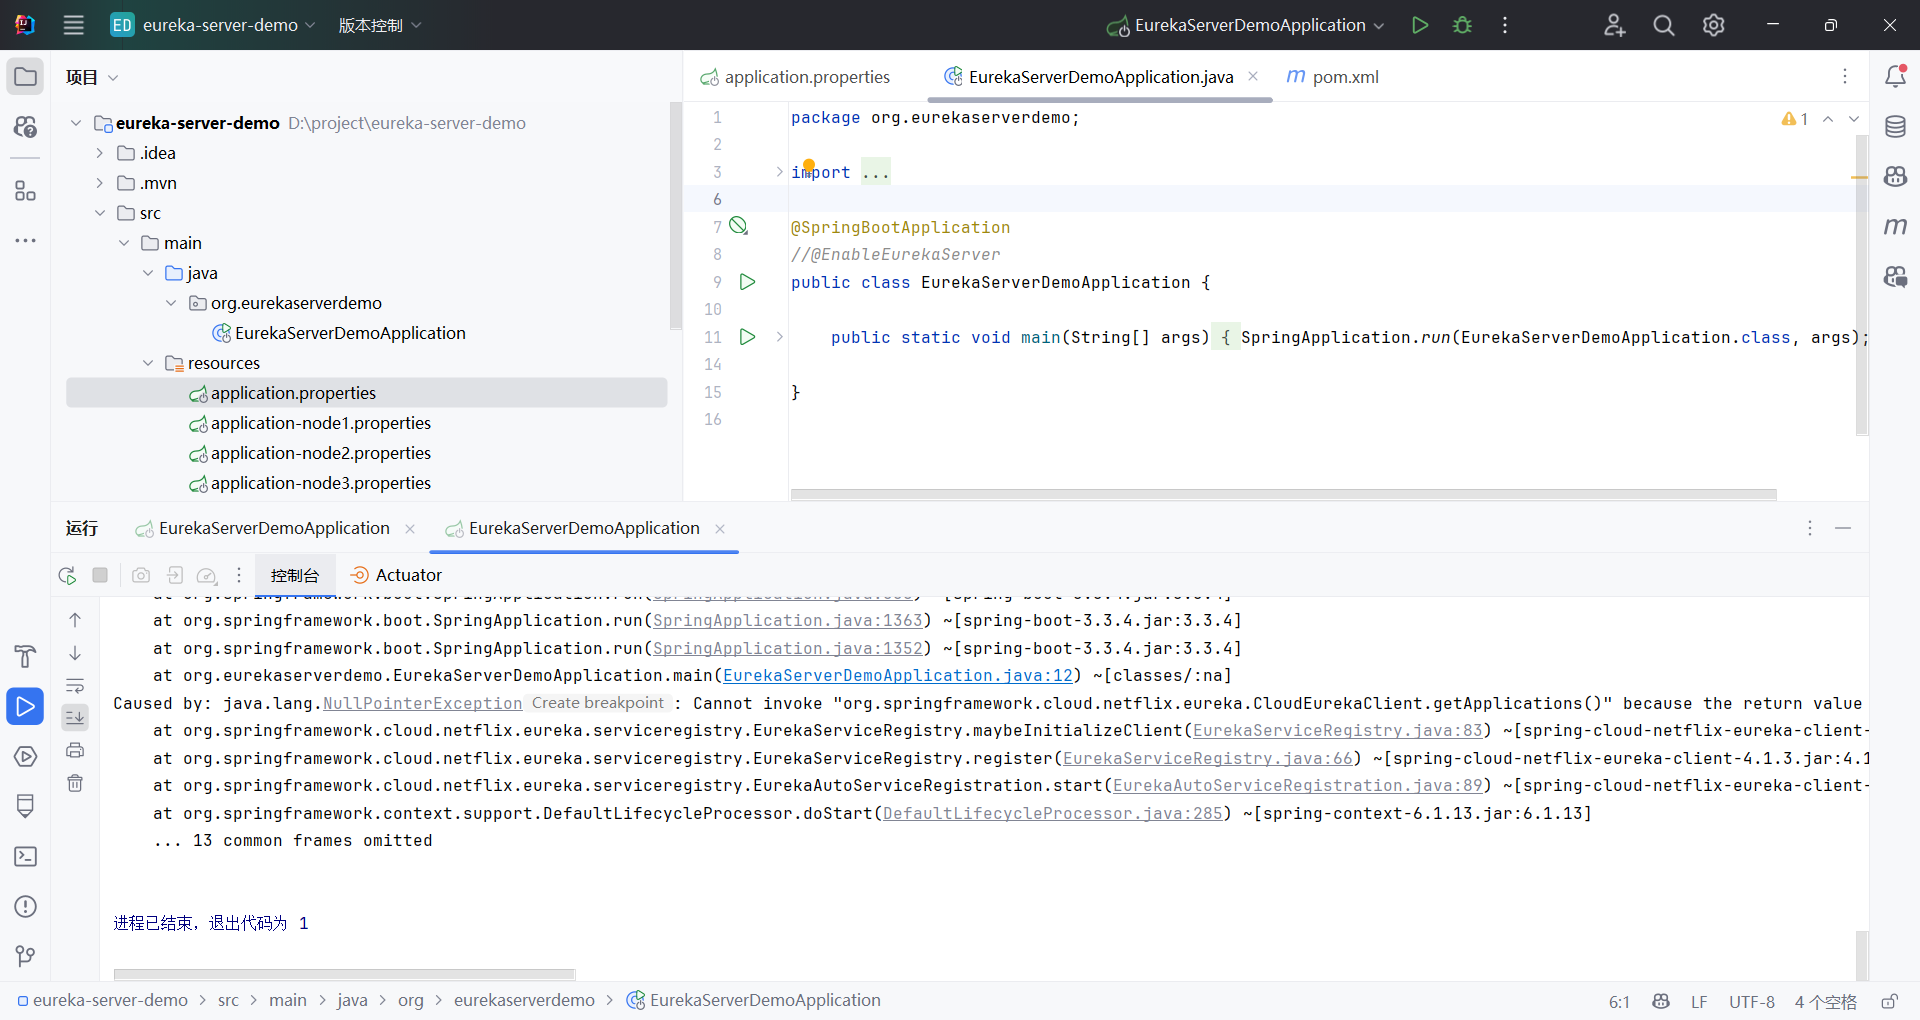Open the Project tool window folder icon

pyautogui.click(x=26, y=77)
